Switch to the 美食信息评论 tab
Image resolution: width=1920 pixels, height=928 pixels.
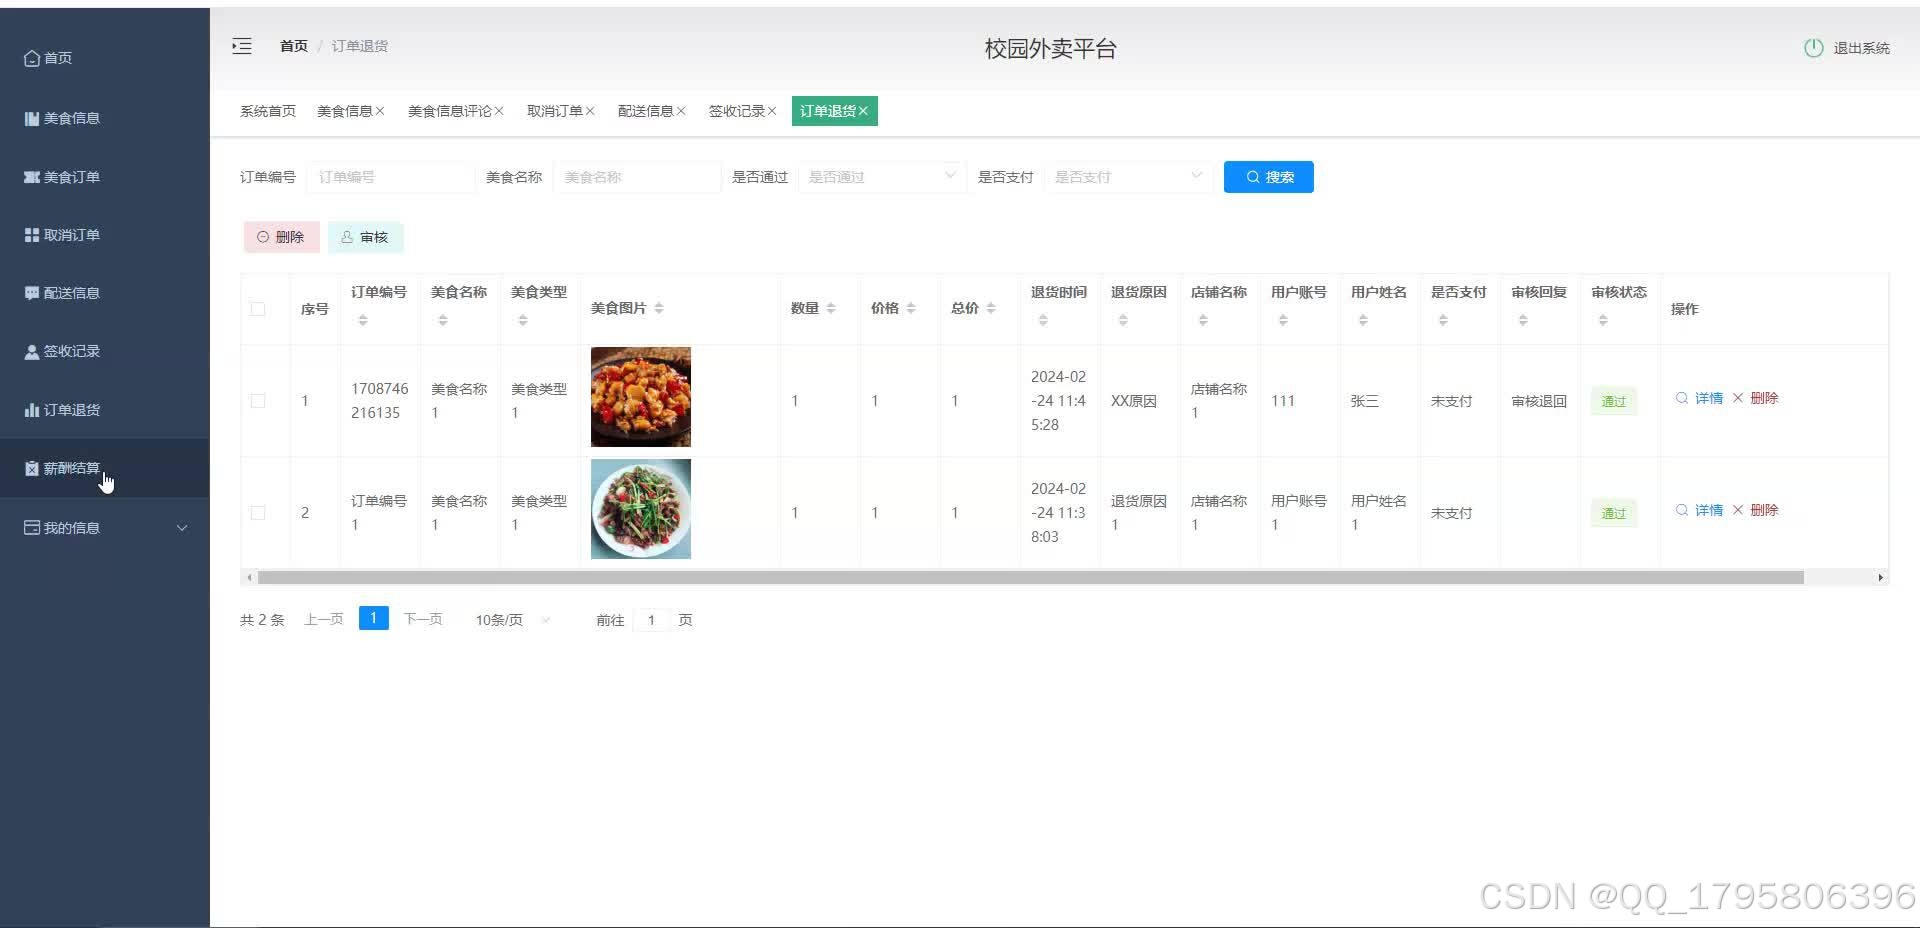pos(449,110)
